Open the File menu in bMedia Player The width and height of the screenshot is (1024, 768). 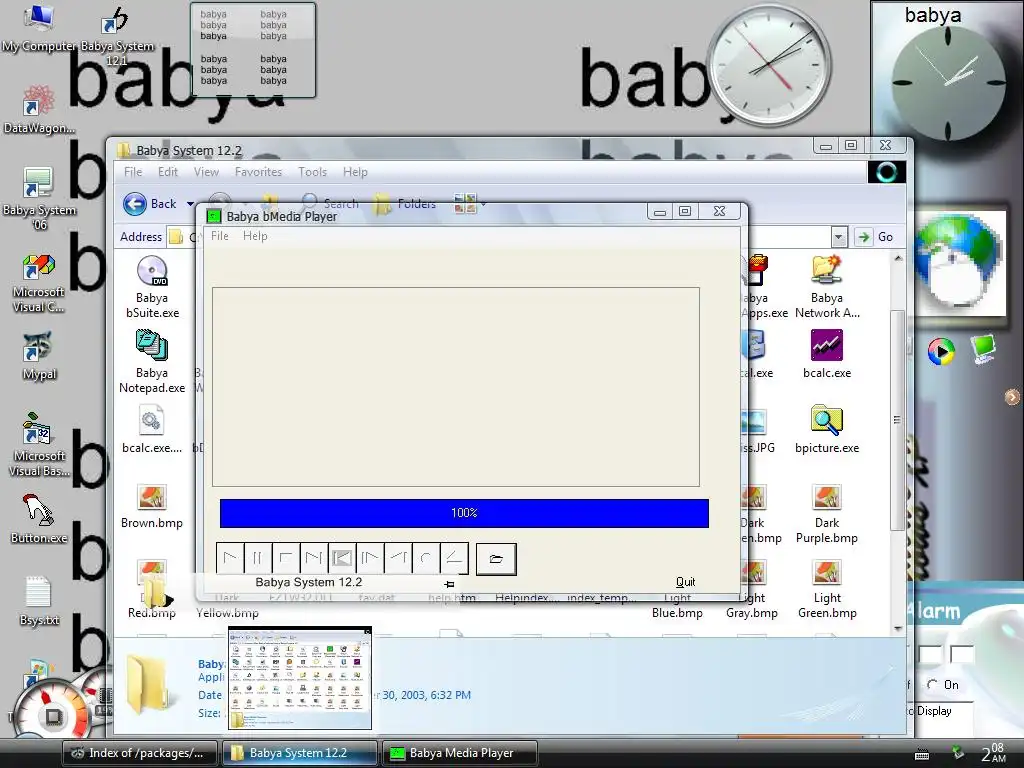click(219, 236)
